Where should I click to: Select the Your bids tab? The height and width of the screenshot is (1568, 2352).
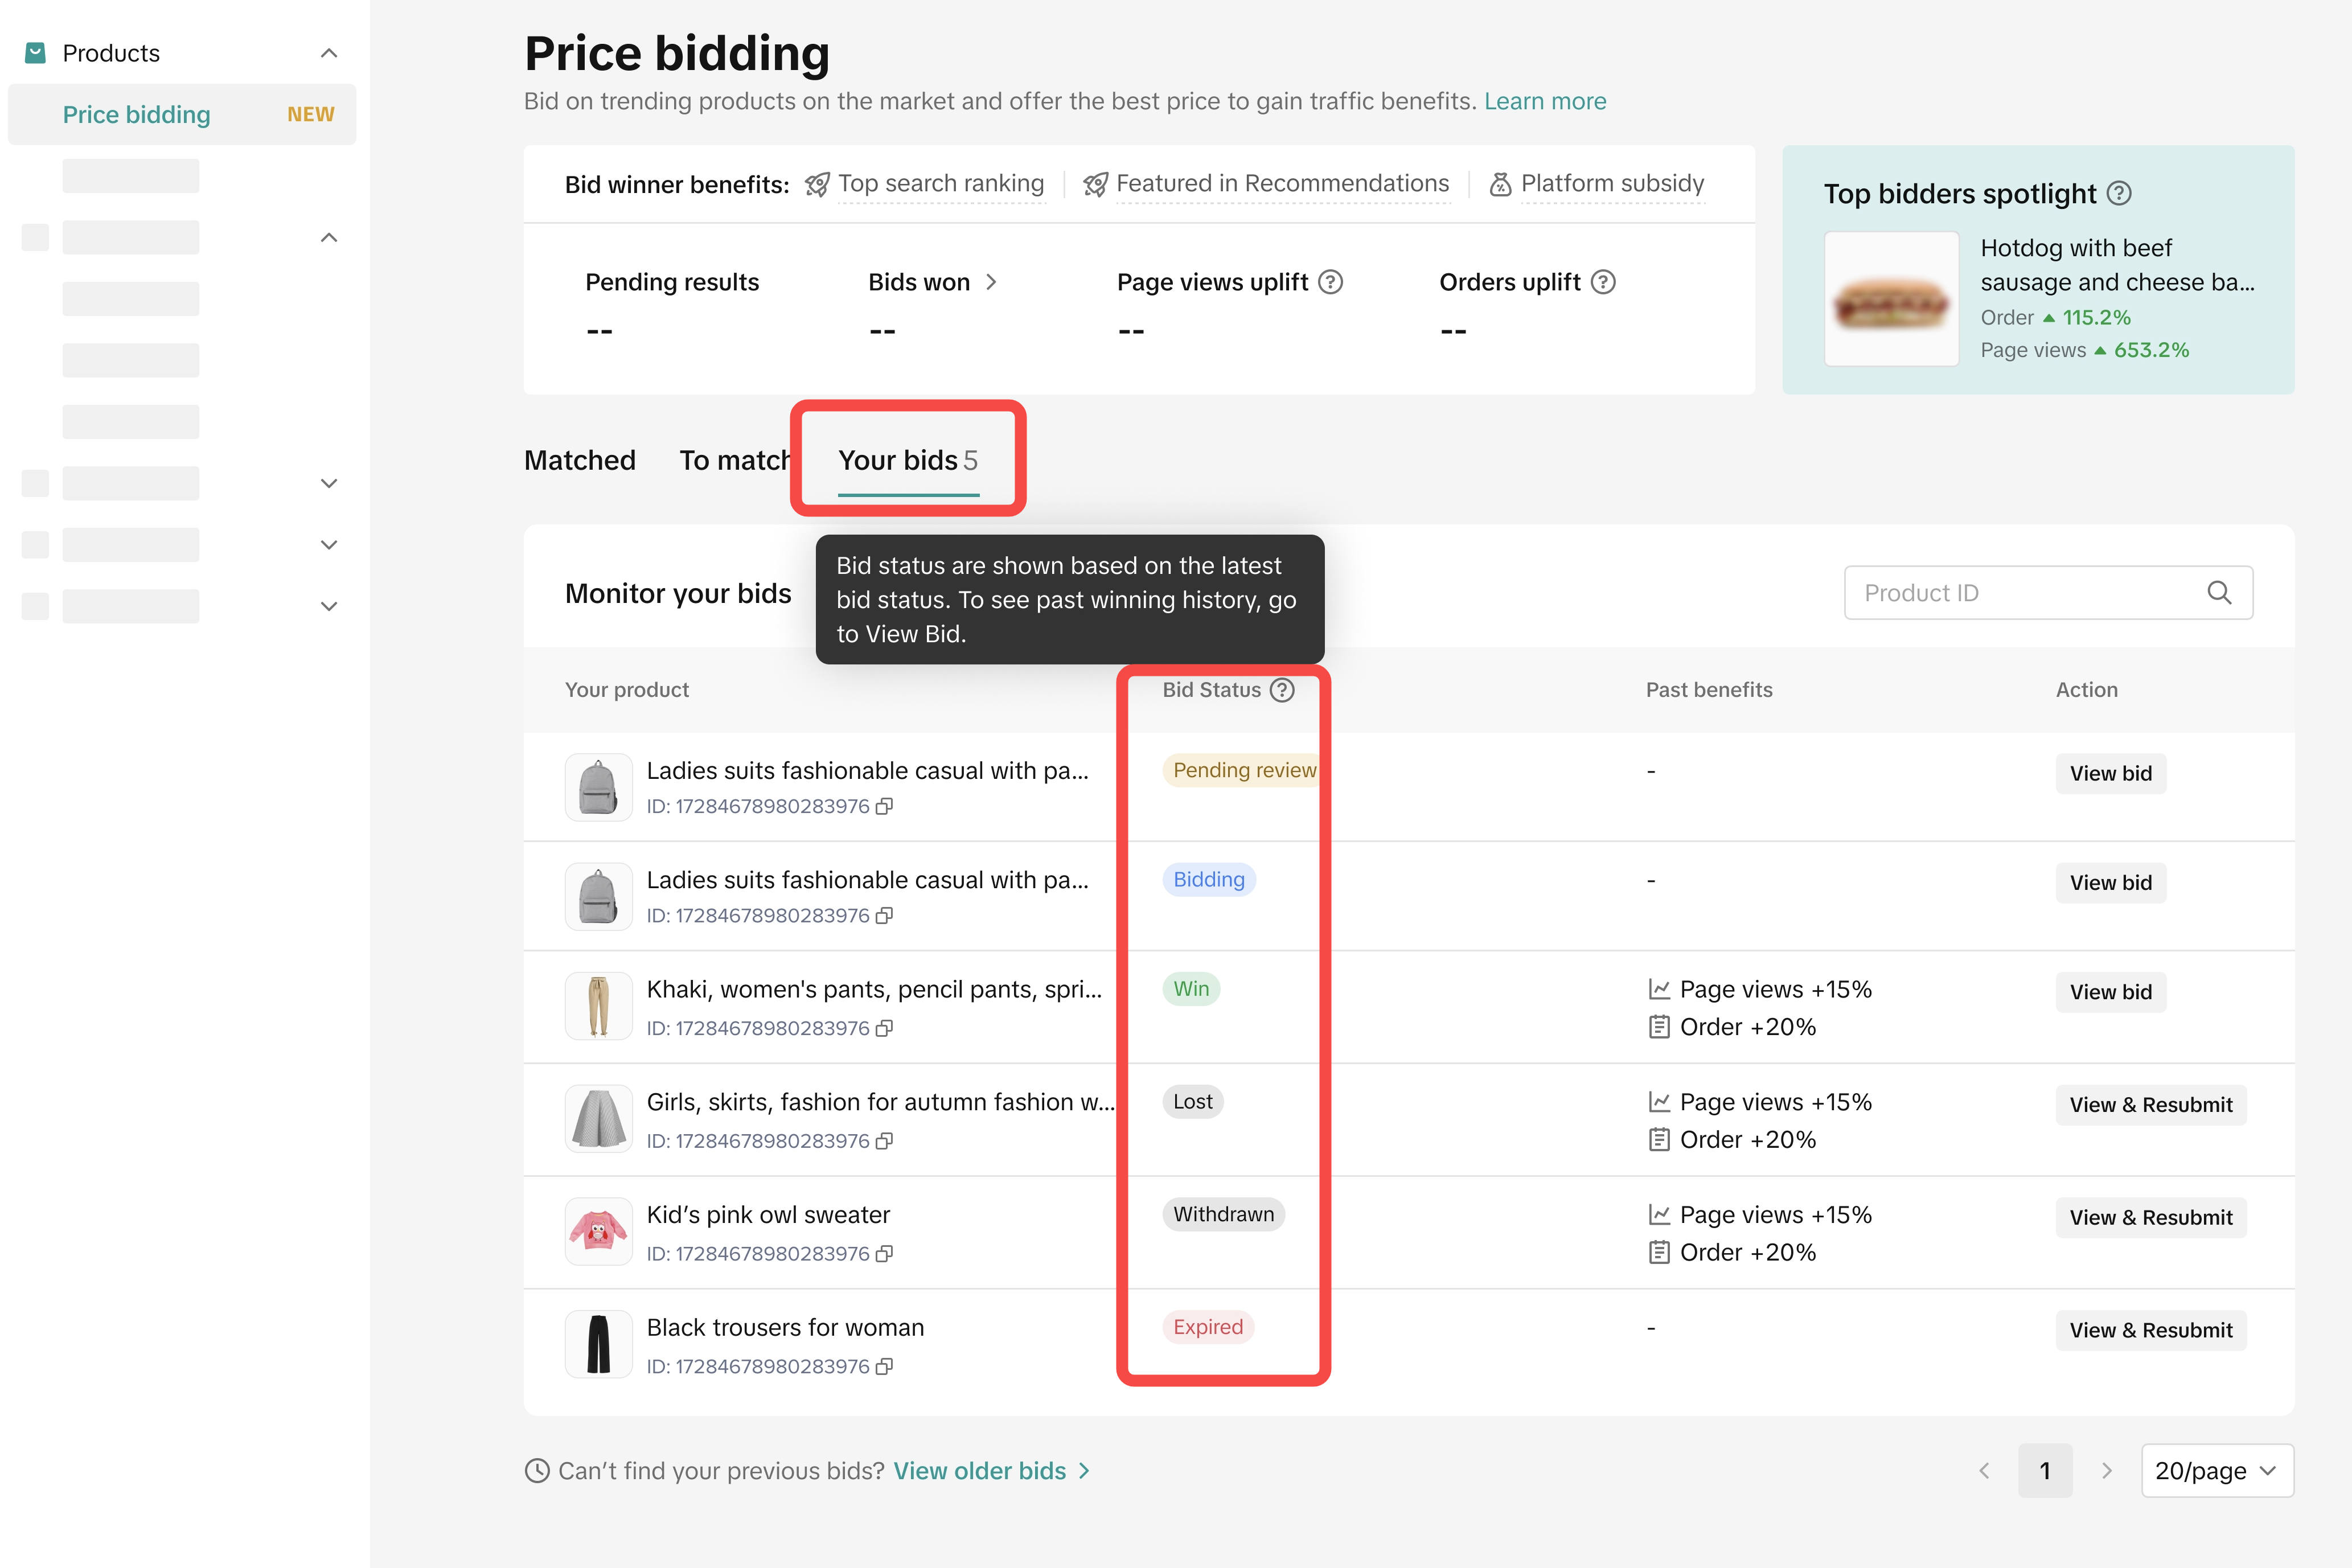click(x=907, y=460)
